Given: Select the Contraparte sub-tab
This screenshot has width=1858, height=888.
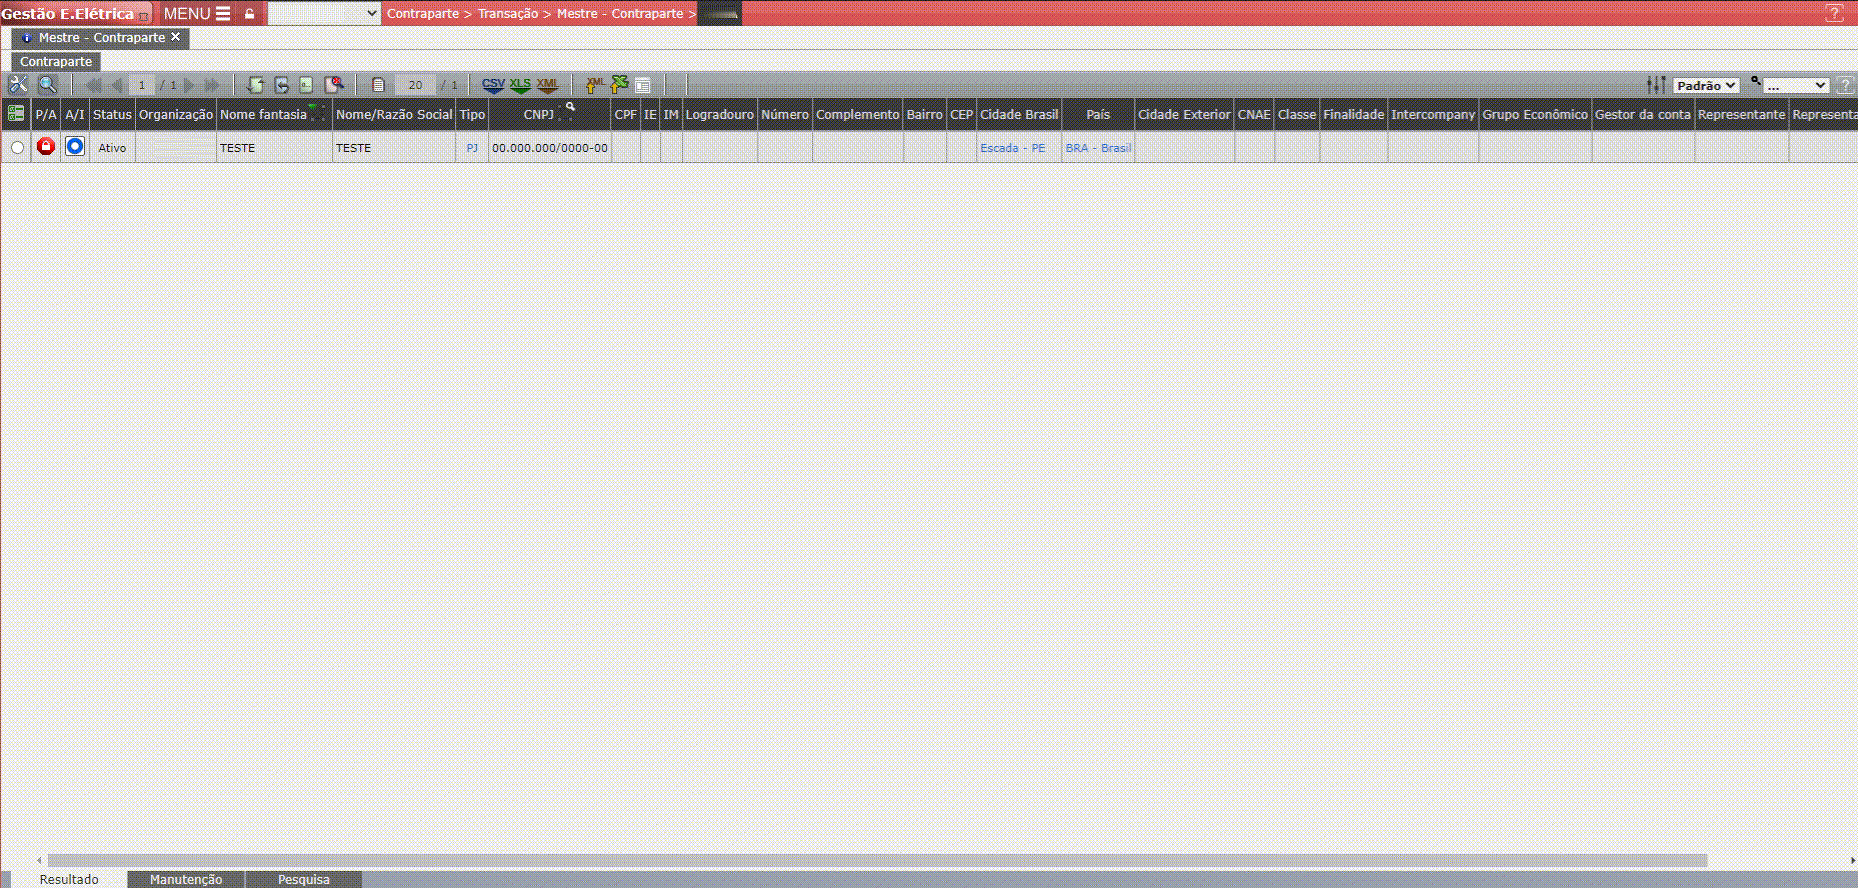Looking at the screenshot, I should [56, 62].
